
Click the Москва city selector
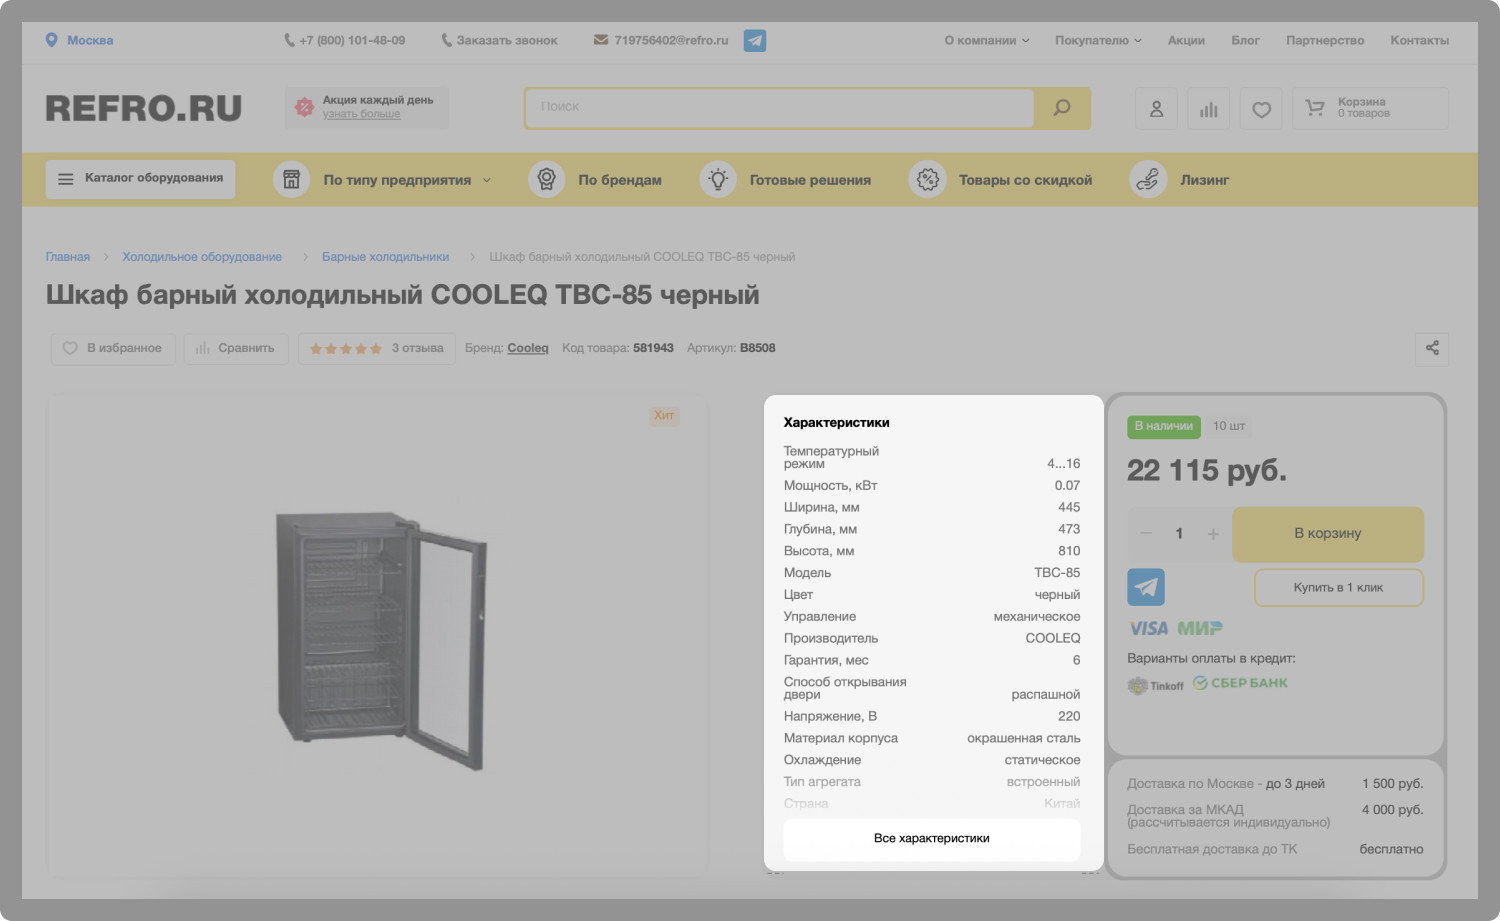point(90,41)
